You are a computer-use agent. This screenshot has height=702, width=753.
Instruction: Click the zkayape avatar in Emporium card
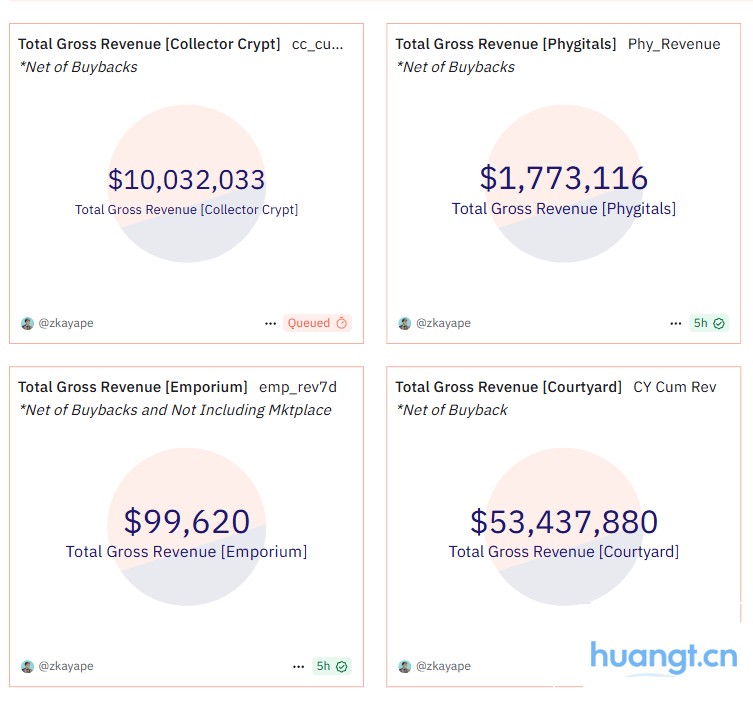[27, 667]
